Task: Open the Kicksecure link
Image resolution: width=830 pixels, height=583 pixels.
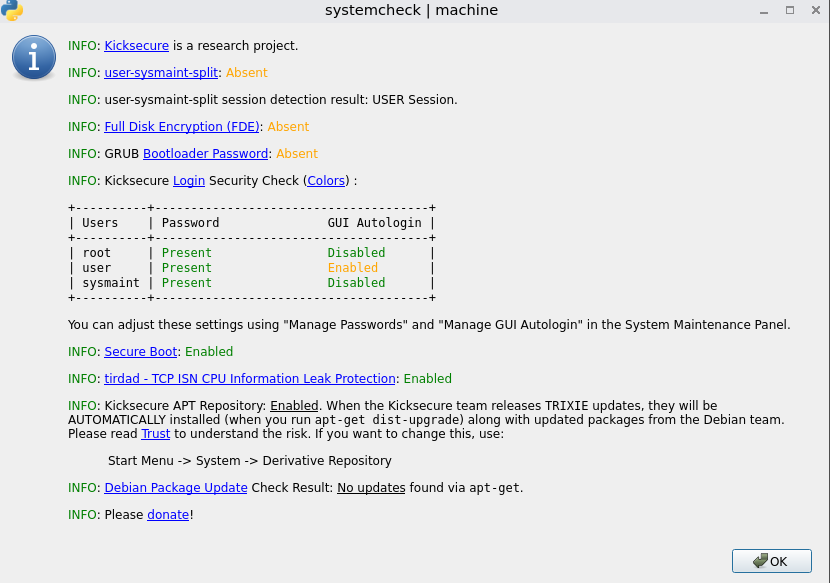Action: 136,46
